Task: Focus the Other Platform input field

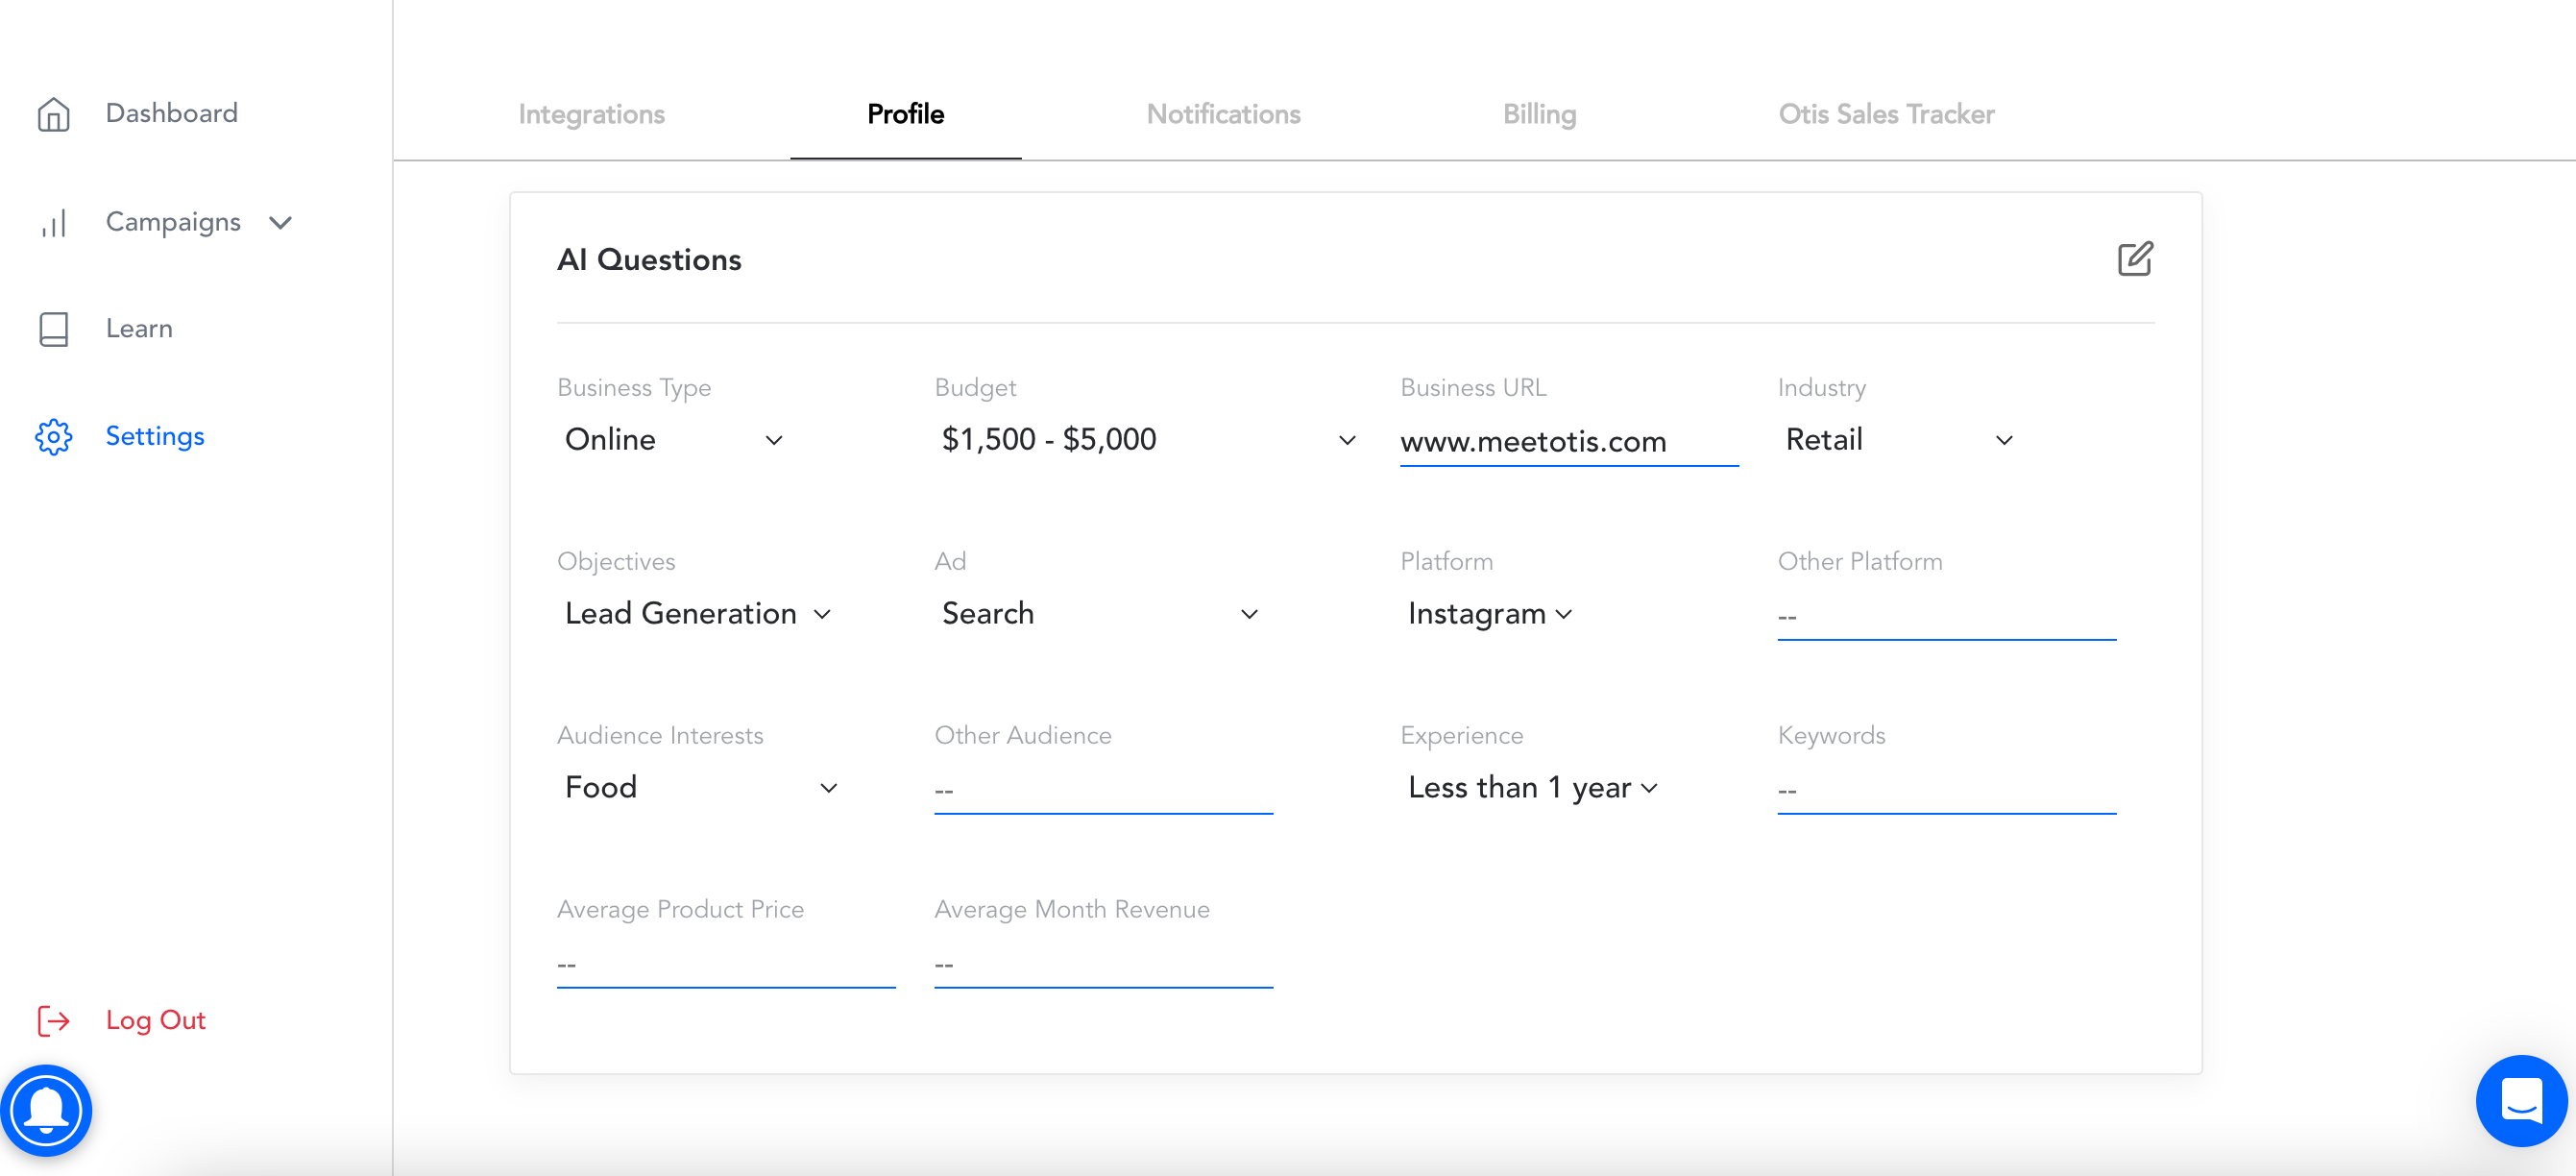Action: [1946, 616]
